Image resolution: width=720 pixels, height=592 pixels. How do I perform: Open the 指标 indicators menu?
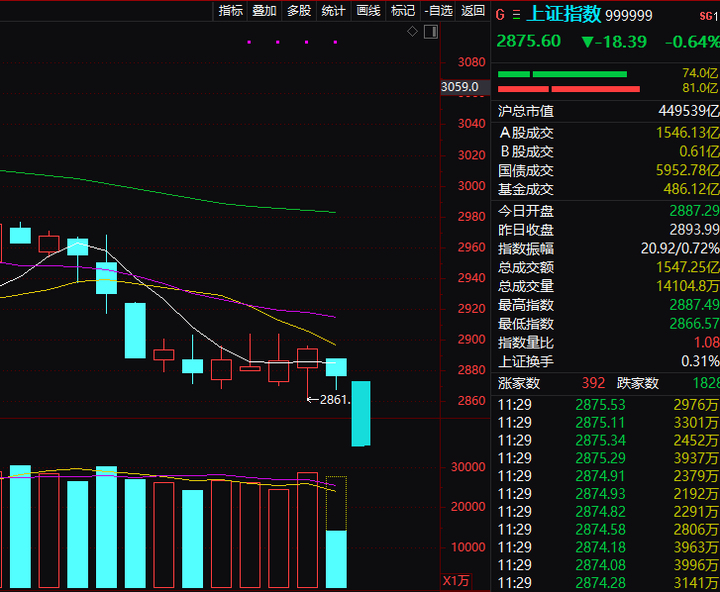(x=231, y=11)
